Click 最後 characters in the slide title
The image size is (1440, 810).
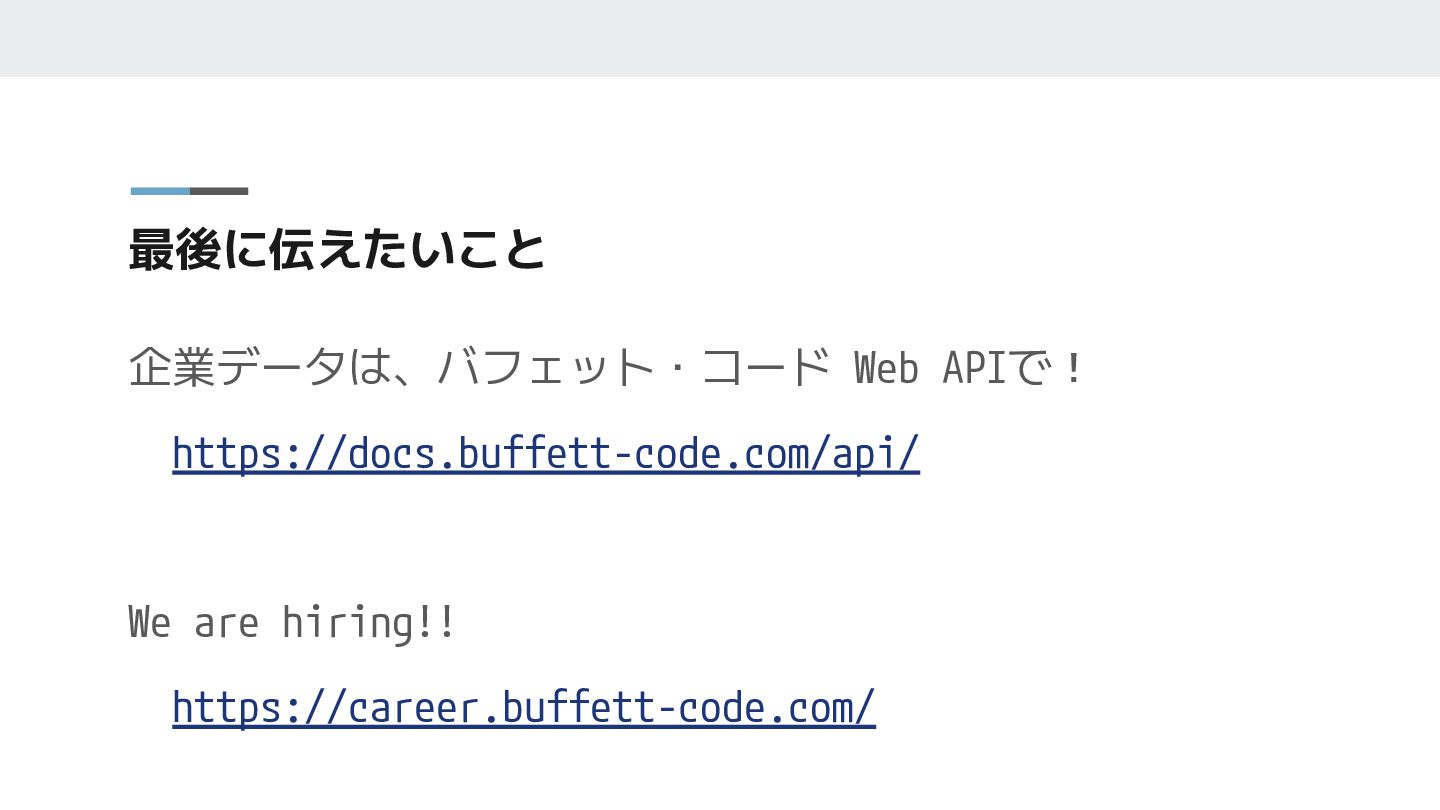point(174,250)
